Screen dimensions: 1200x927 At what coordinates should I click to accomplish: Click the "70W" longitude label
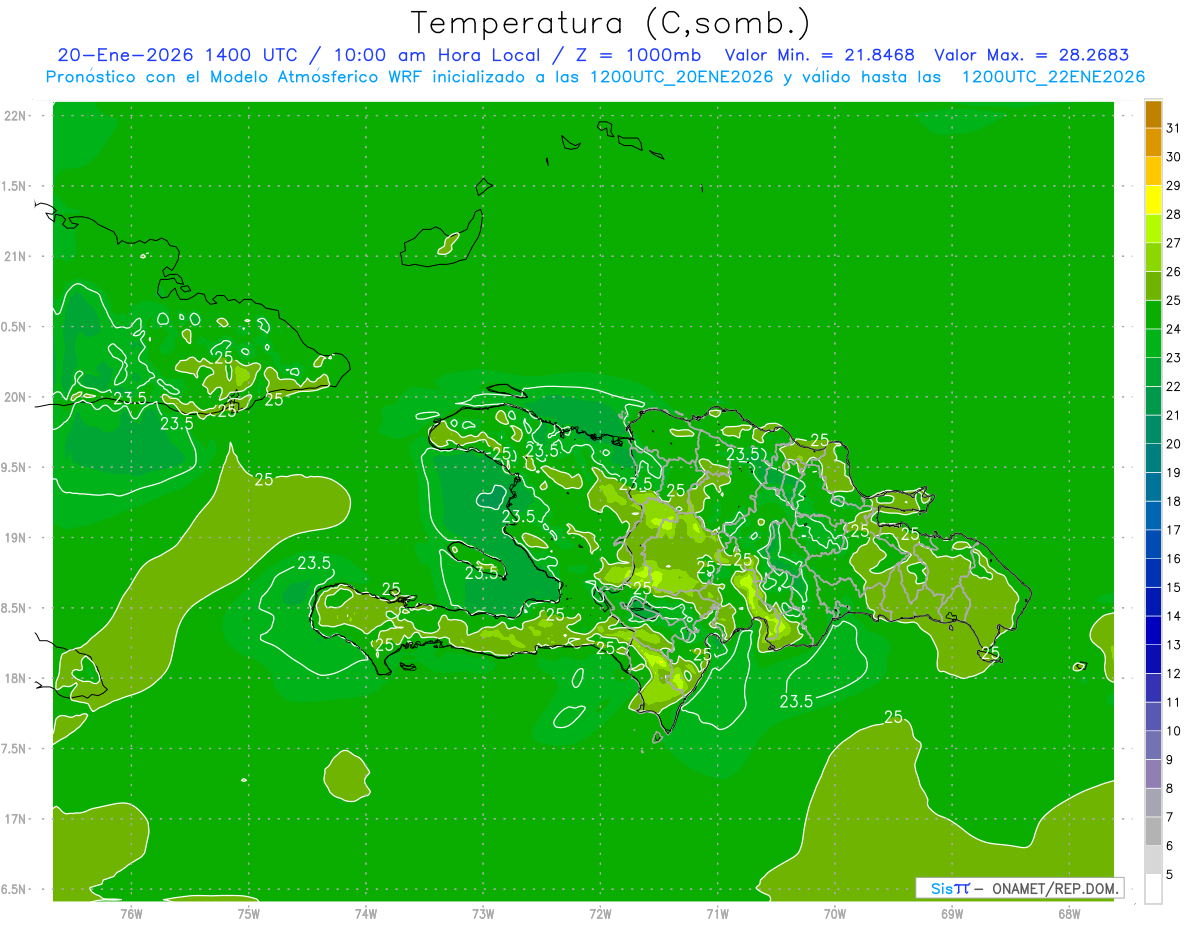click(x=835, y=914)
